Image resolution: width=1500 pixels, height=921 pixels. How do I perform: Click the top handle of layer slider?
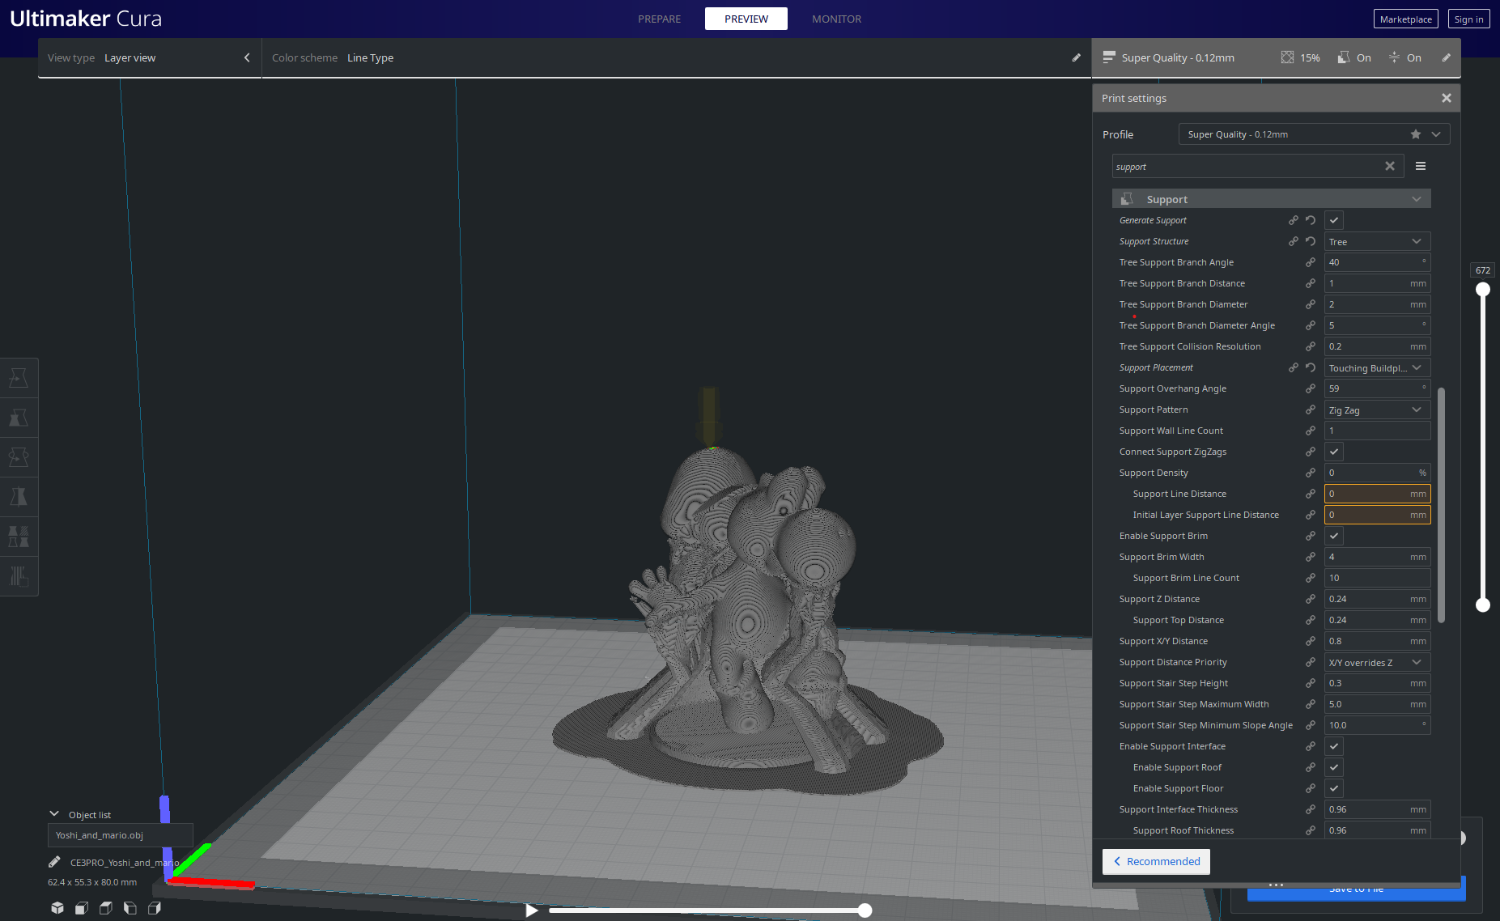click(1483, 289)
